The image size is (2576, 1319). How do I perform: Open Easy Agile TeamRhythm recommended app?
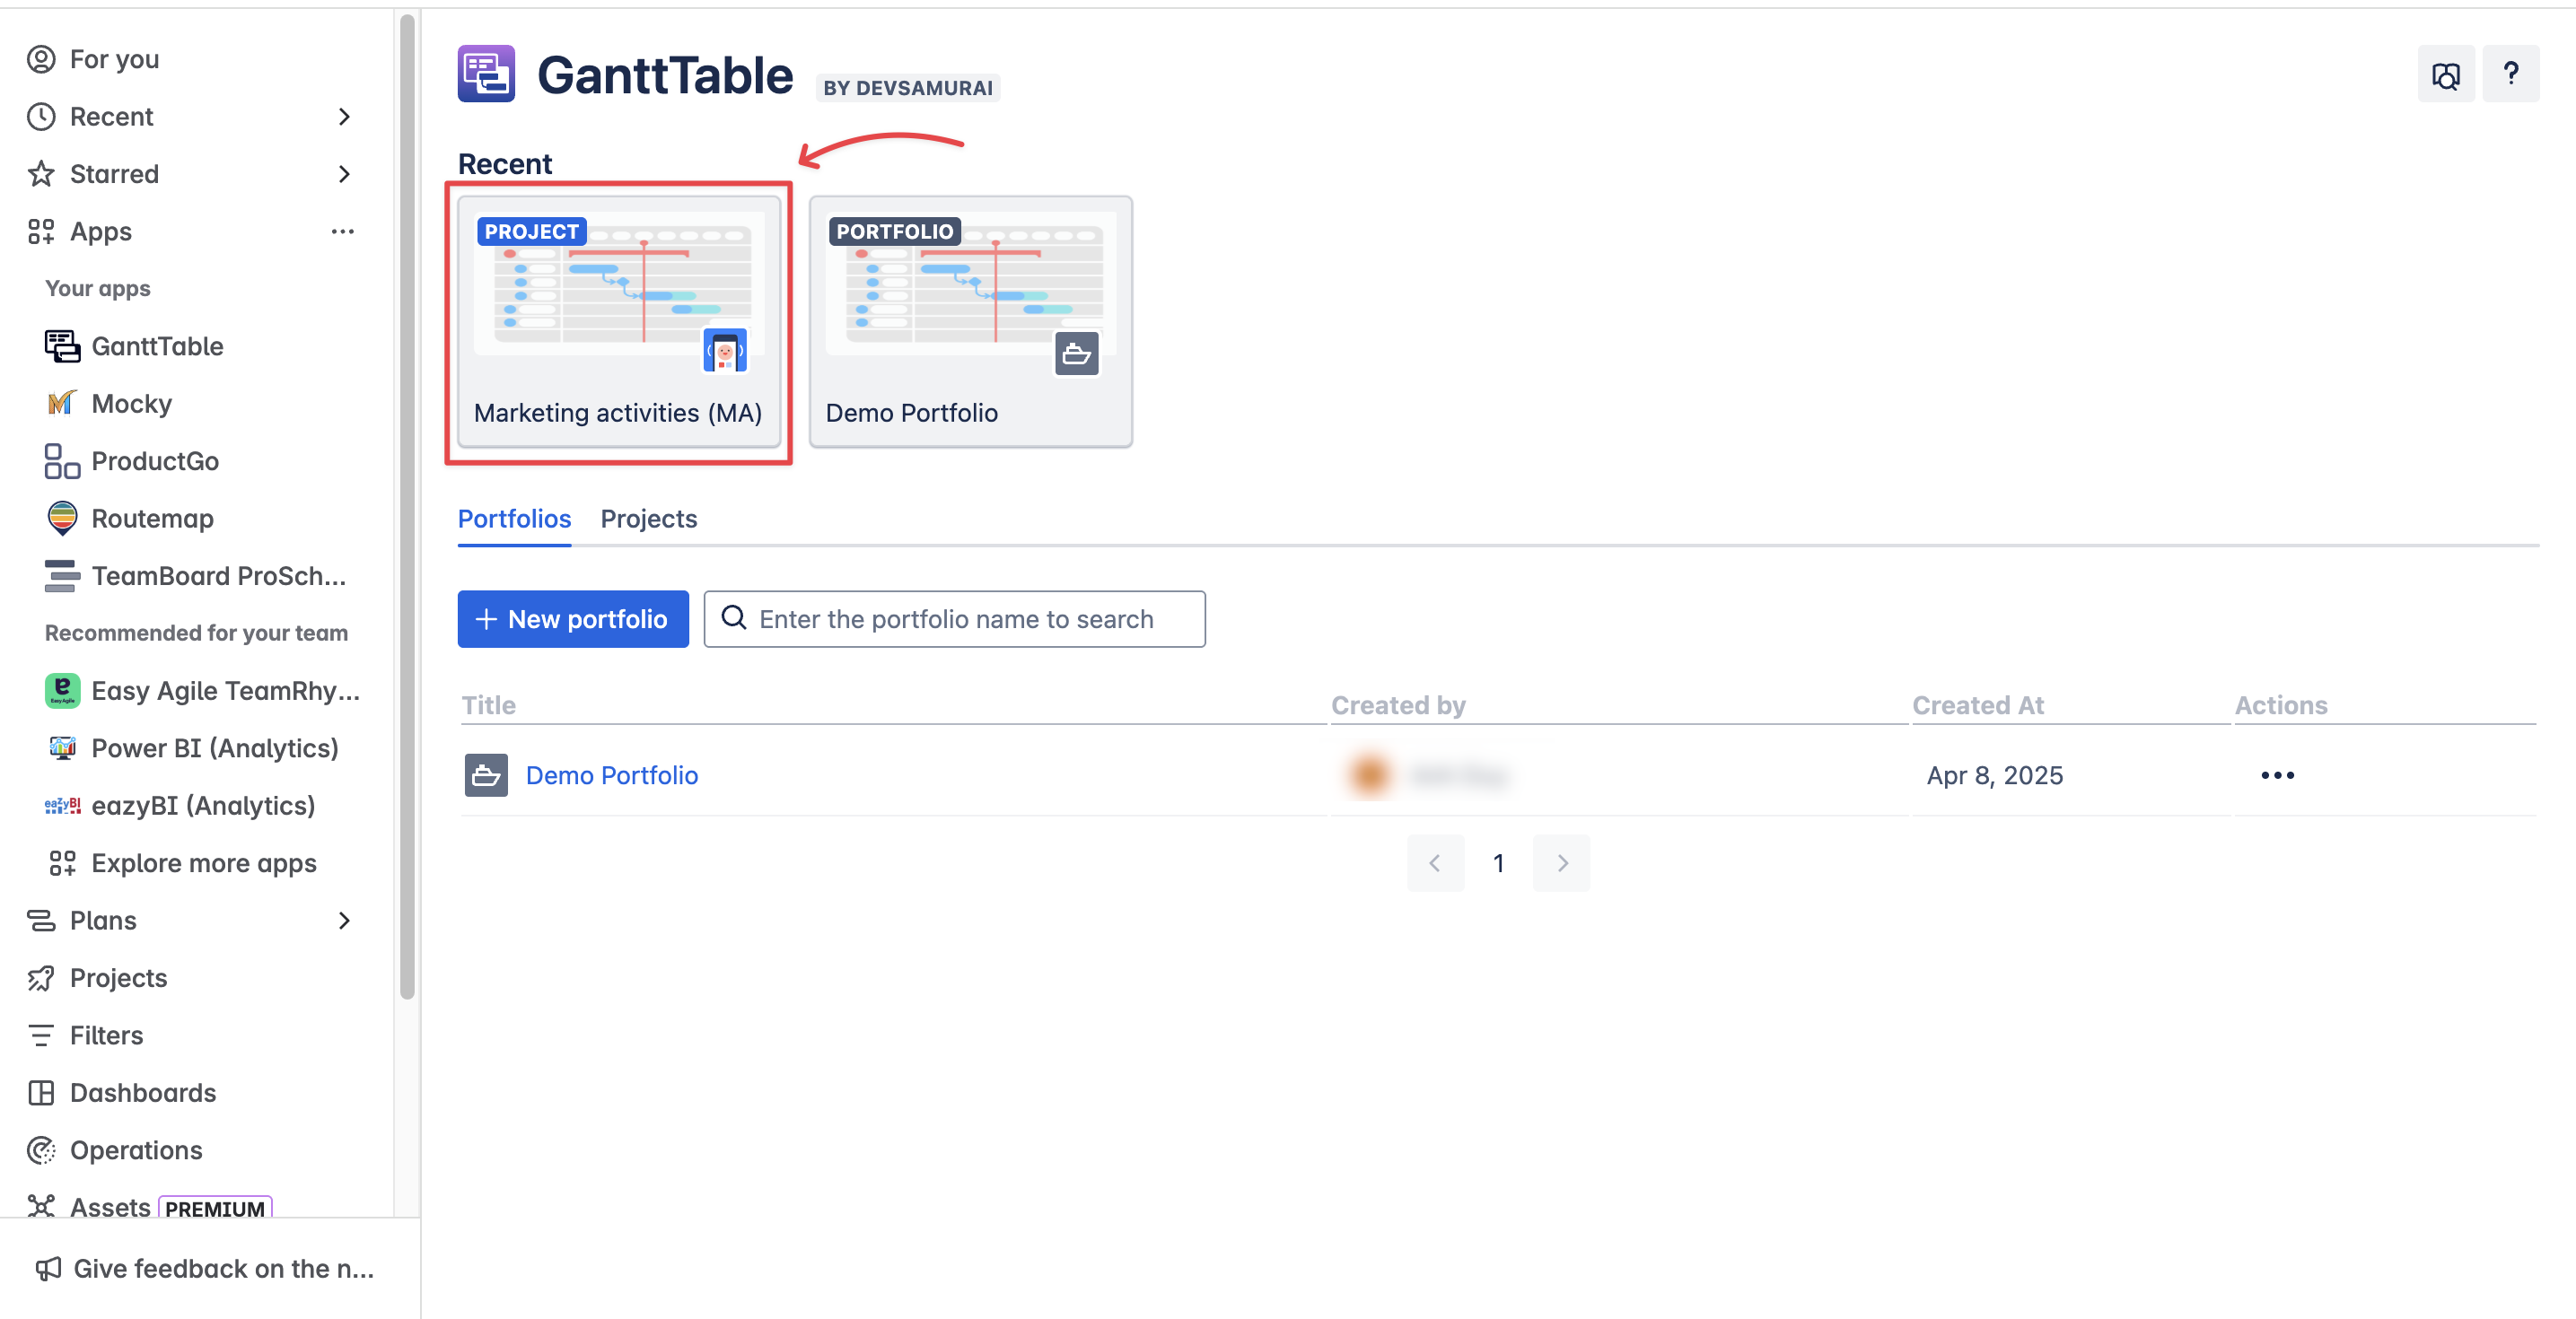(x=224, y=691)
